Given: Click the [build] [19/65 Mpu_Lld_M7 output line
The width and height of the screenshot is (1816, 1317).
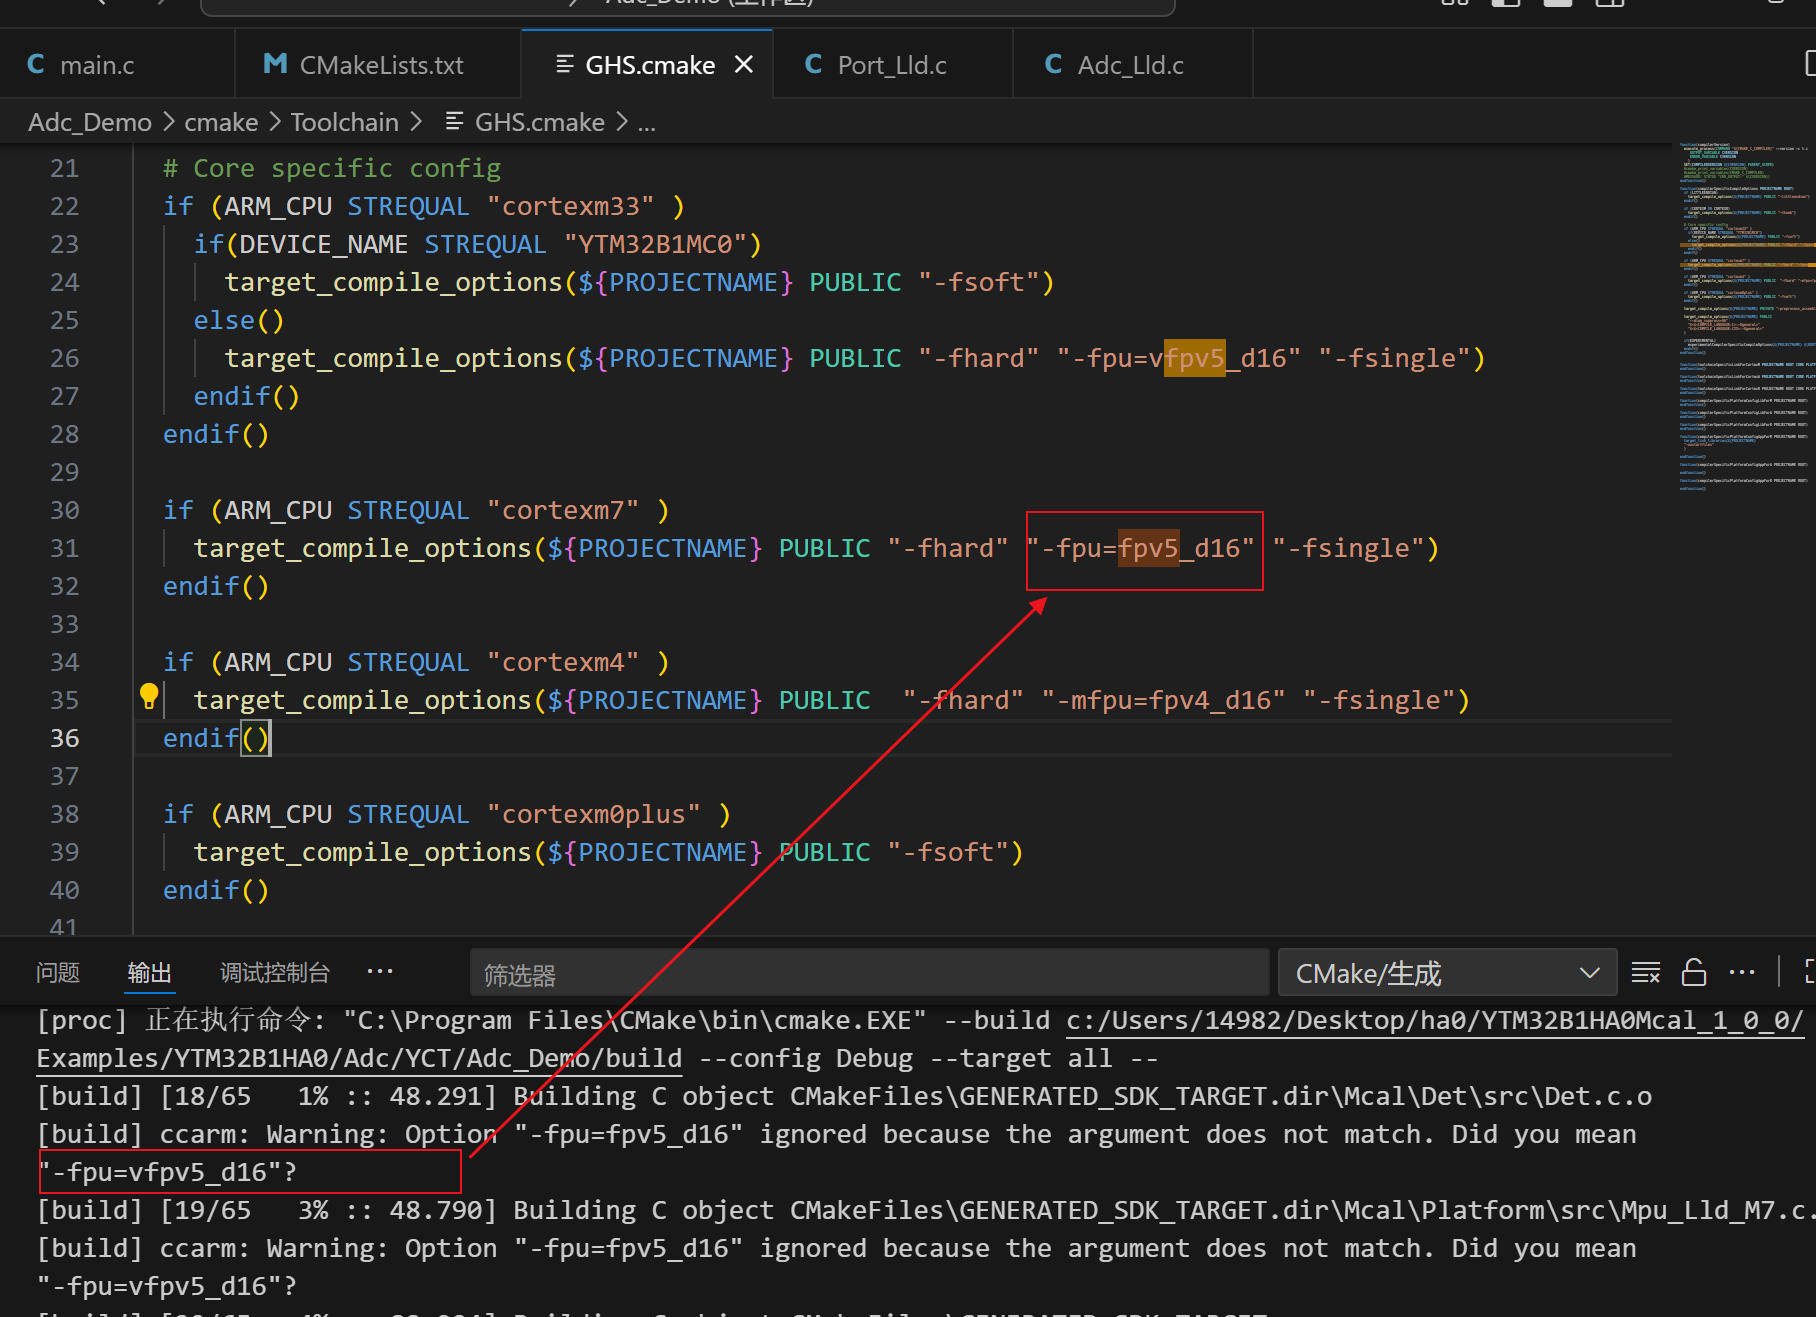Looking at the screenshot, I should coord(926,1210).
